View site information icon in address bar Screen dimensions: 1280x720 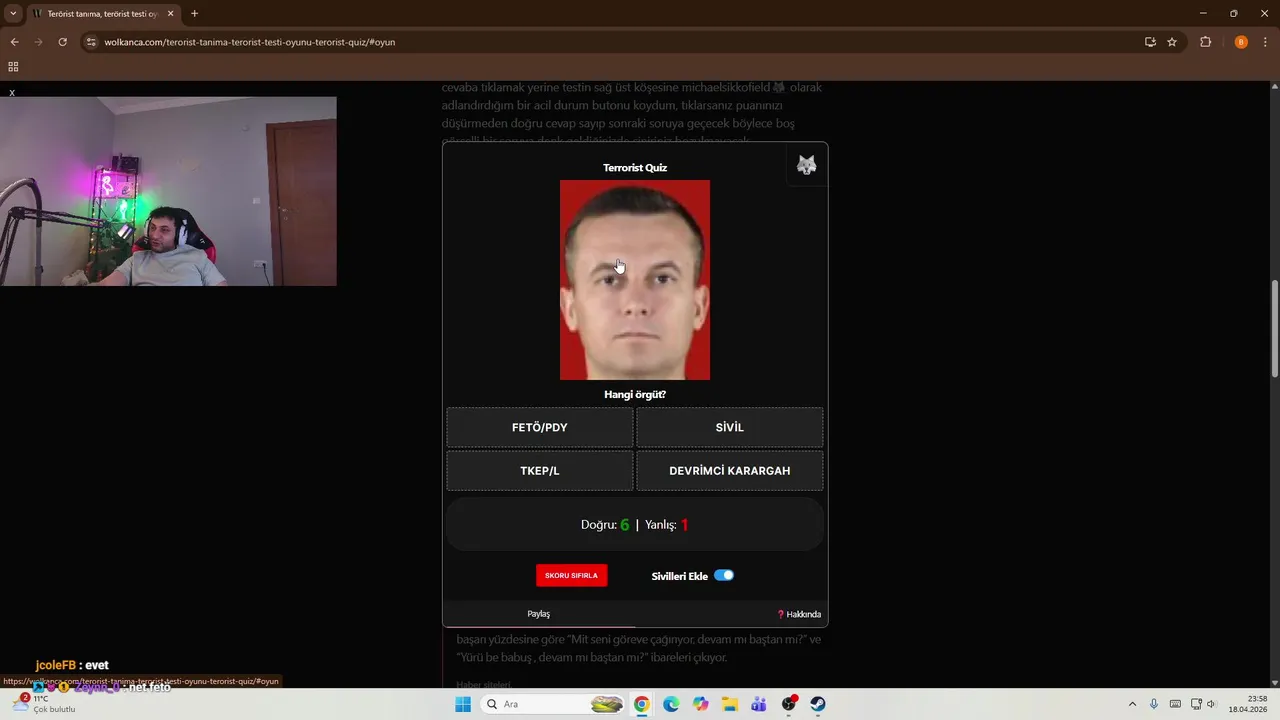[x=91, y=42]
